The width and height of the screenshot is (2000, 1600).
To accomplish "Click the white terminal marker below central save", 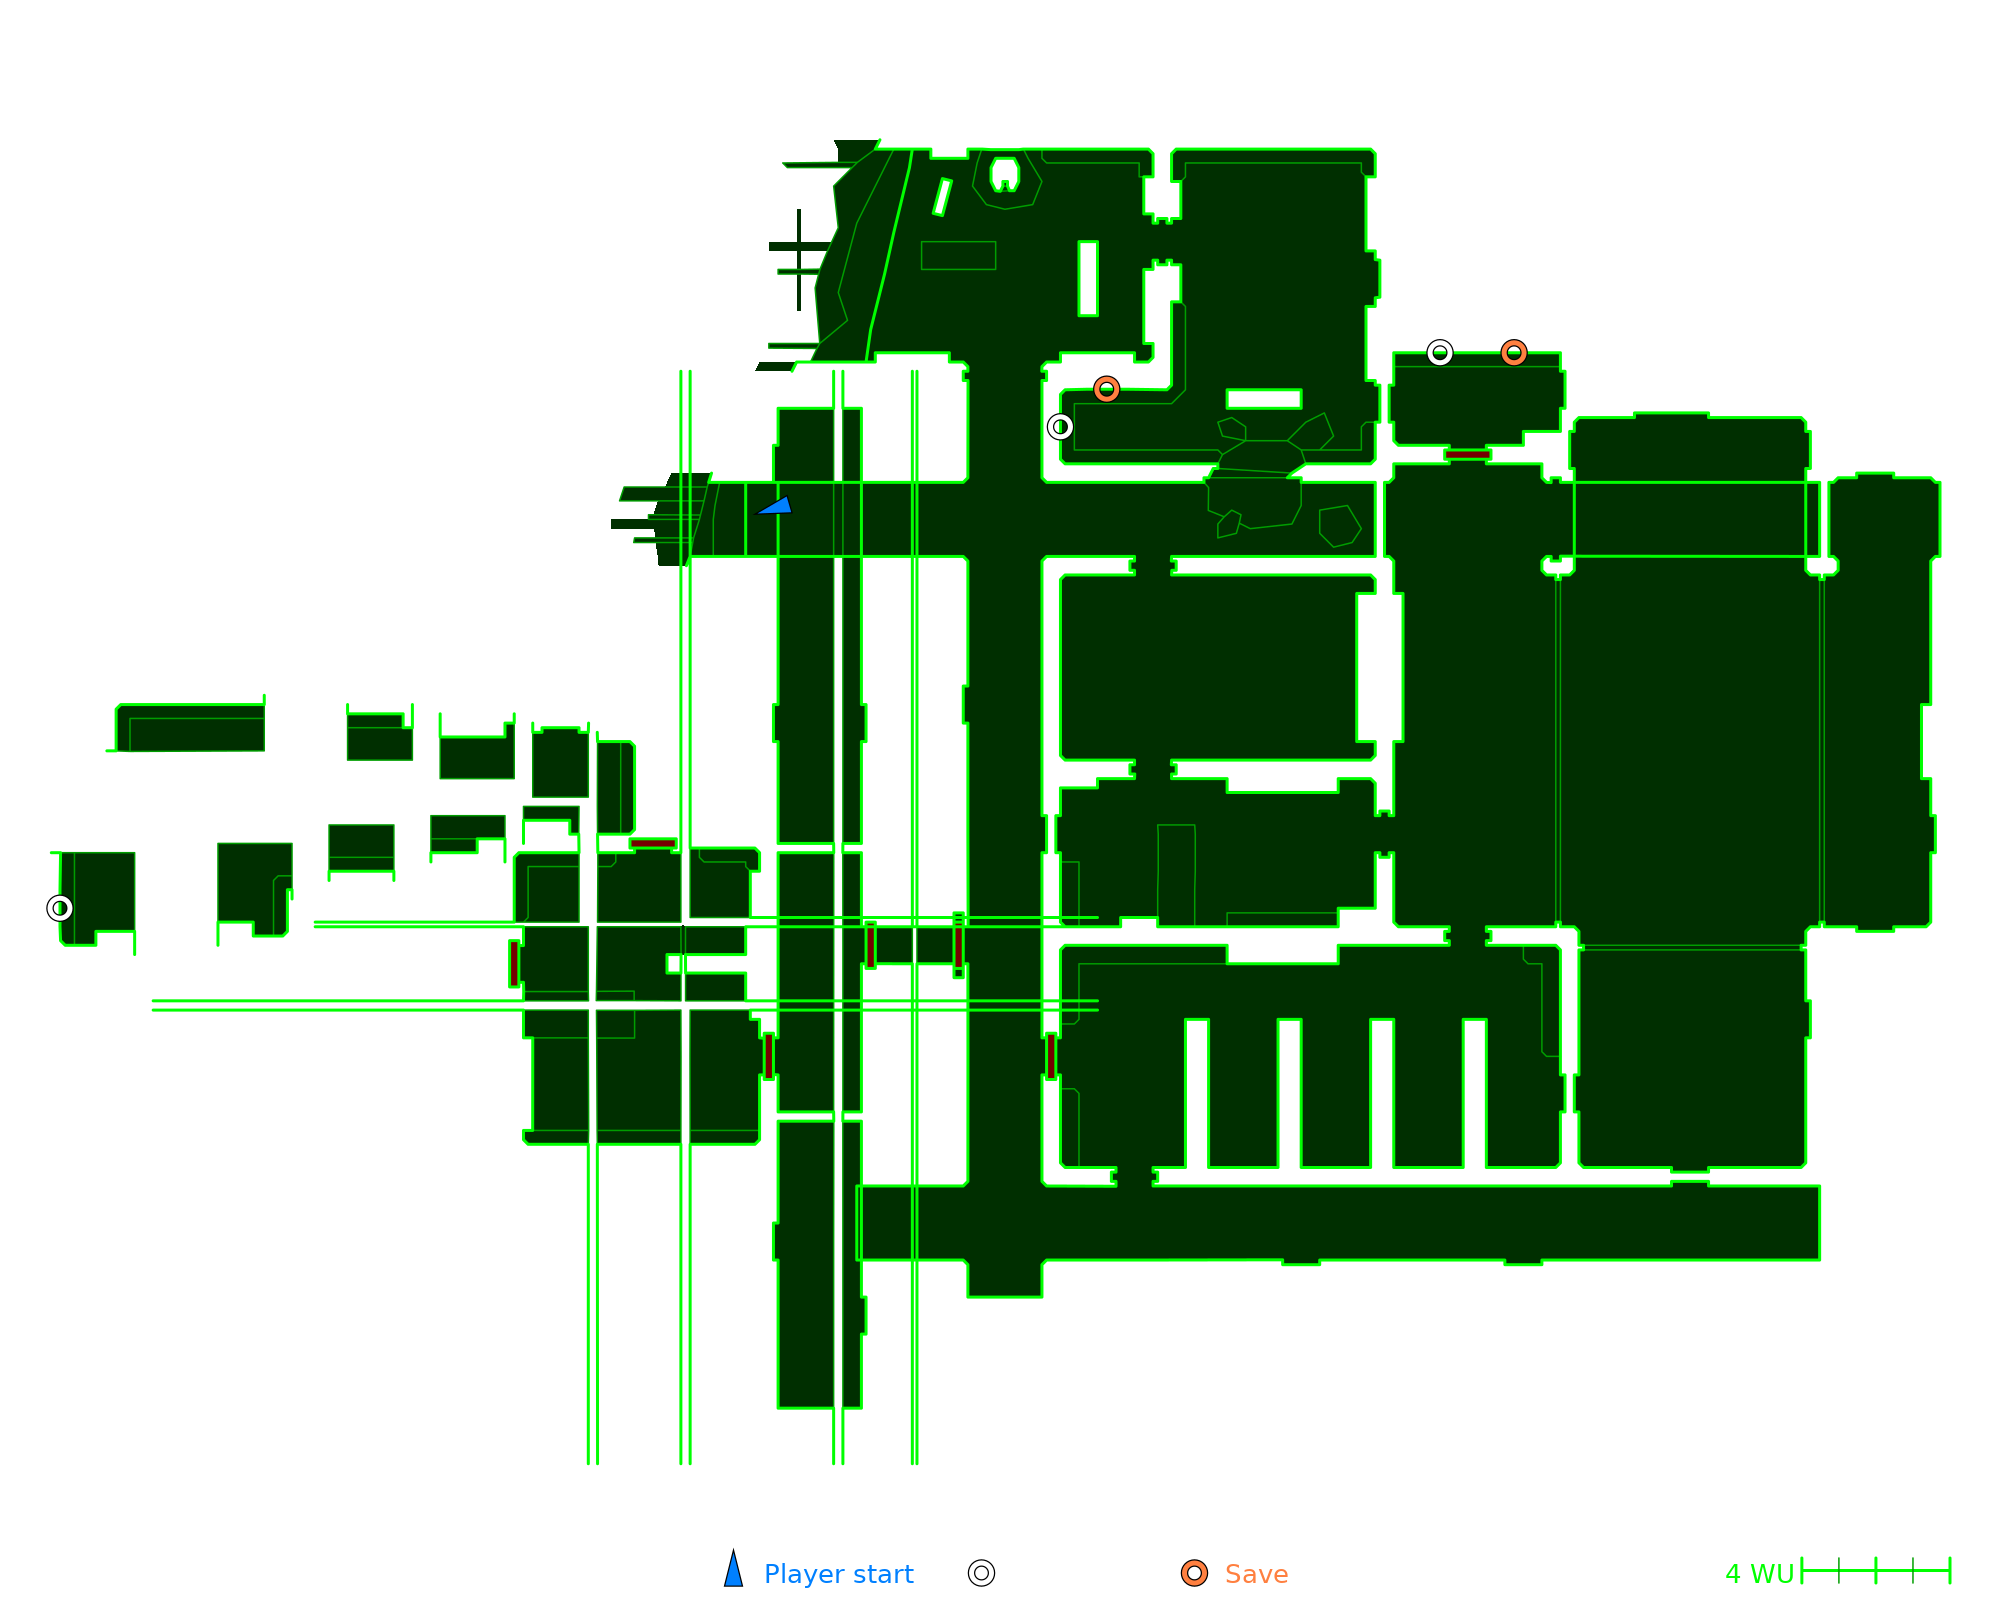I will point(1060,427).
